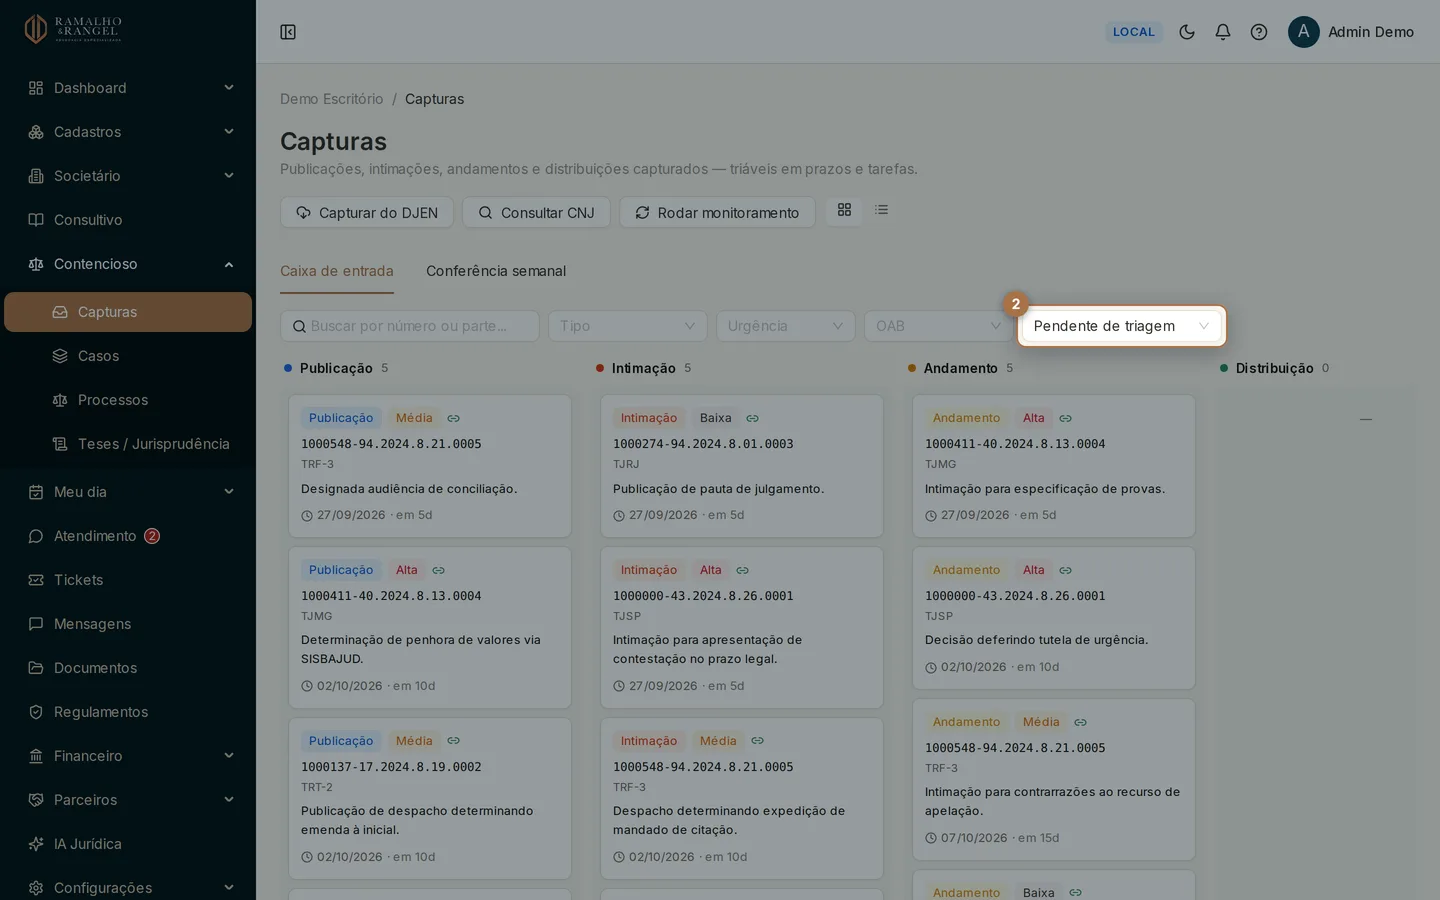The width and height of the screenshot is (1440, 900).
Task: Open IA Jurídica in sidebar
Action: pos(128,844)
